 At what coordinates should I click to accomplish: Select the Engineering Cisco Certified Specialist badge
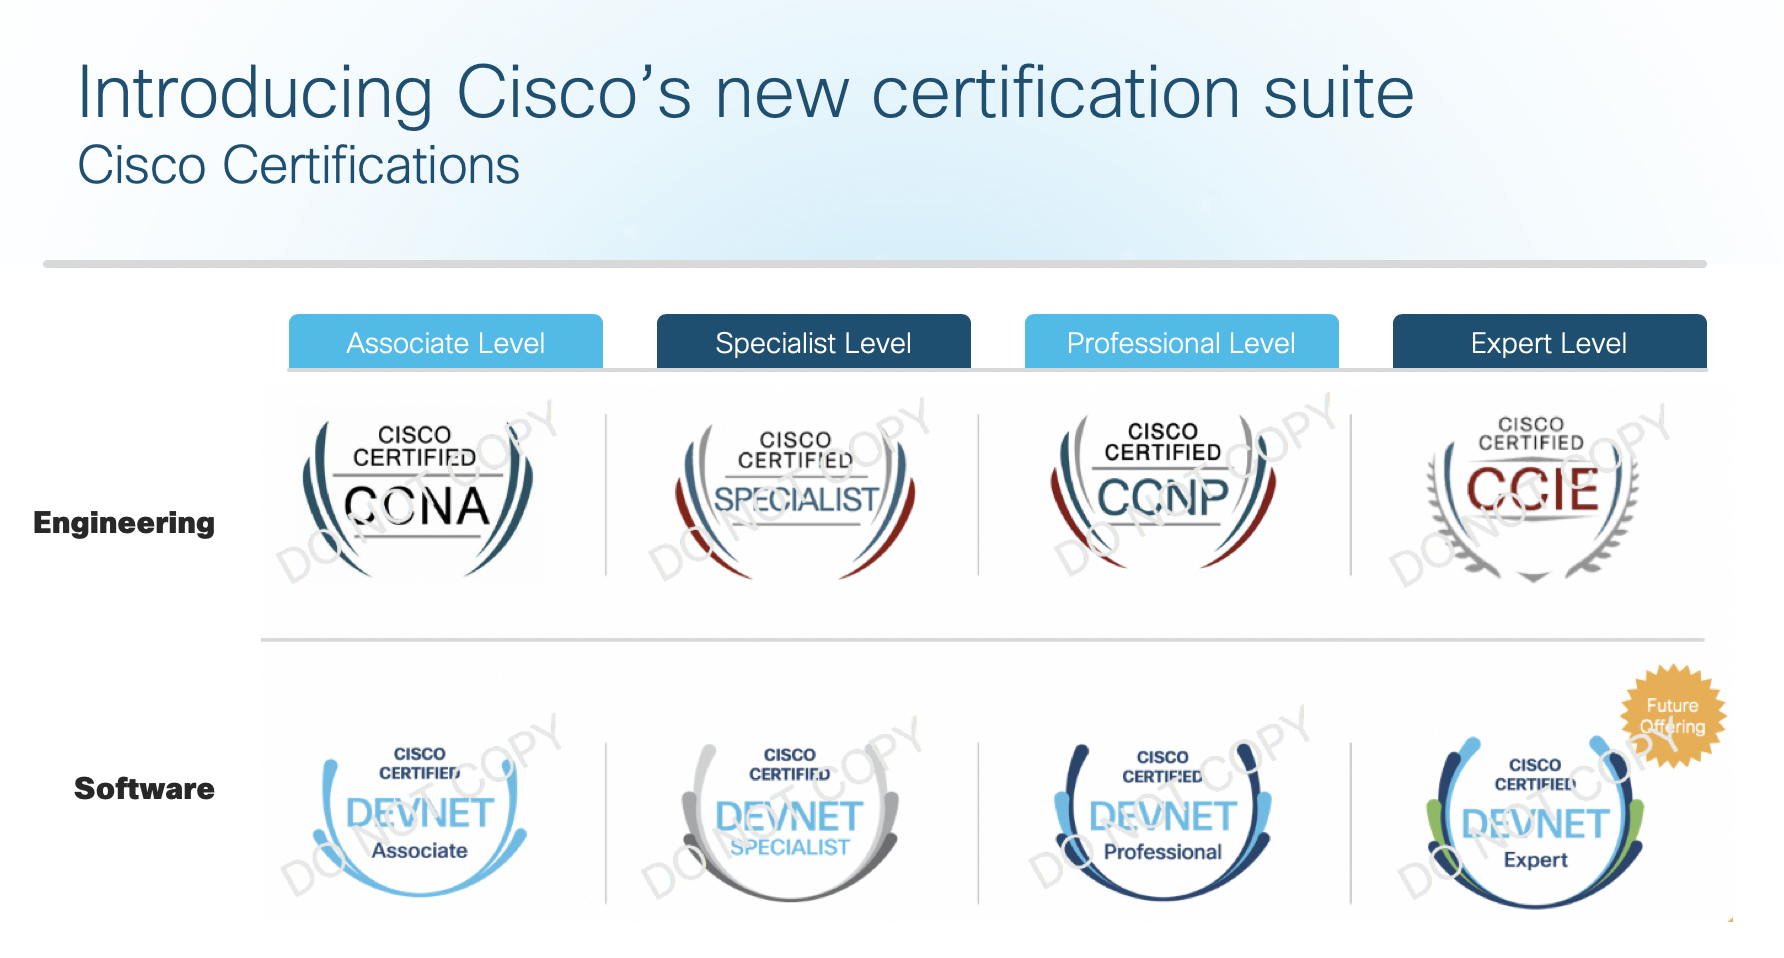point(795,497)
